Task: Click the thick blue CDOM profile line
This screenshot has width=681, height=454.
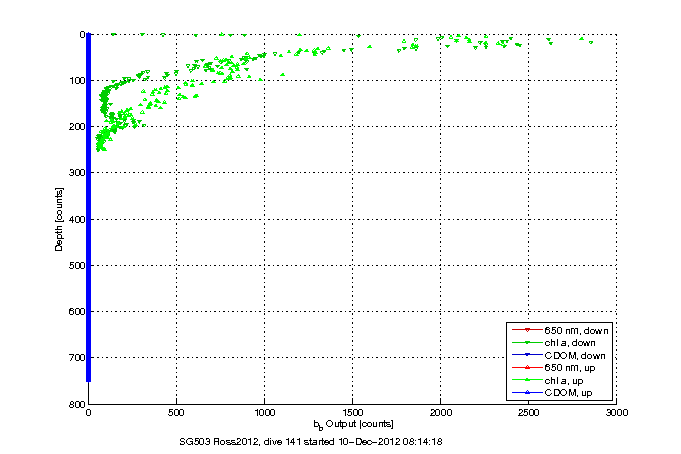Action: tap(89, 208)
